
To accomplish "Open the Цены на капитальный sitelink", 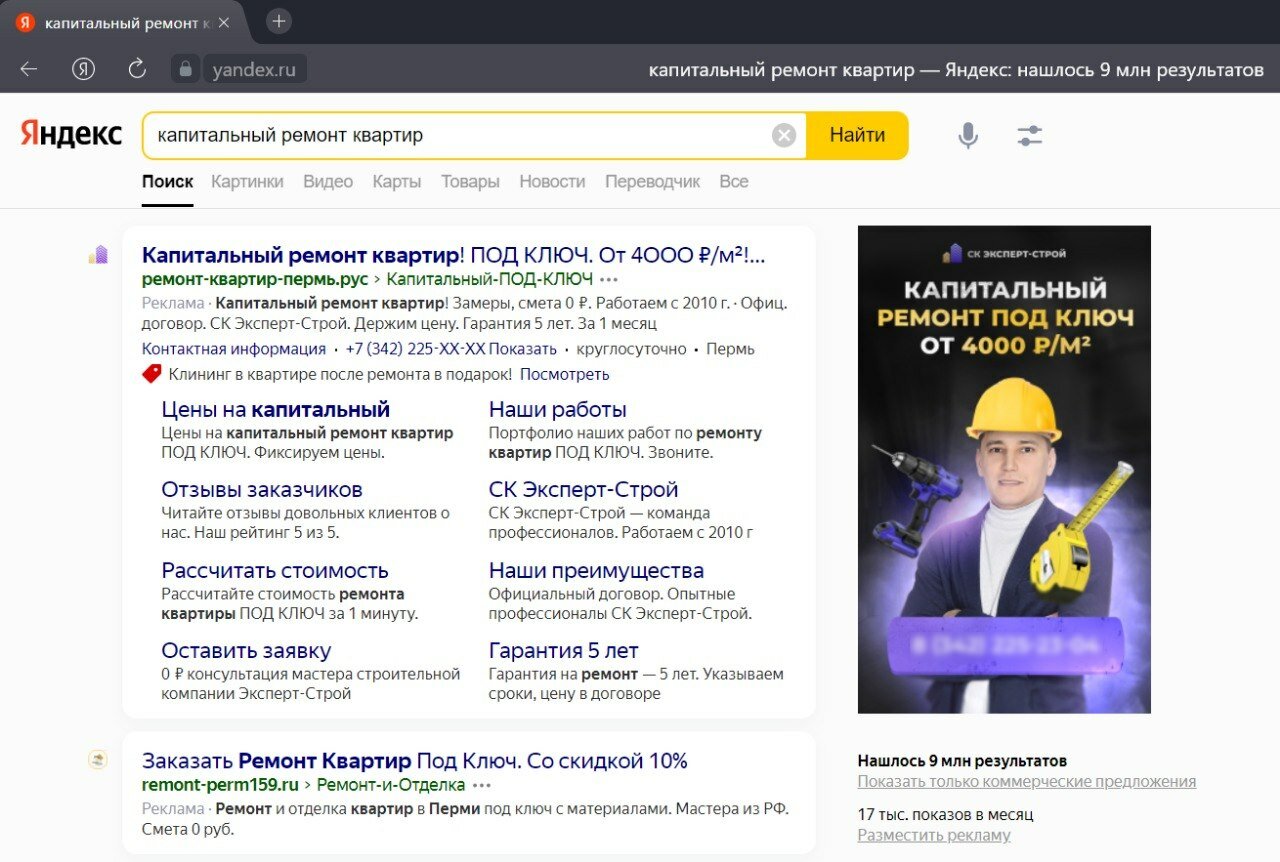I will (275, 409).
